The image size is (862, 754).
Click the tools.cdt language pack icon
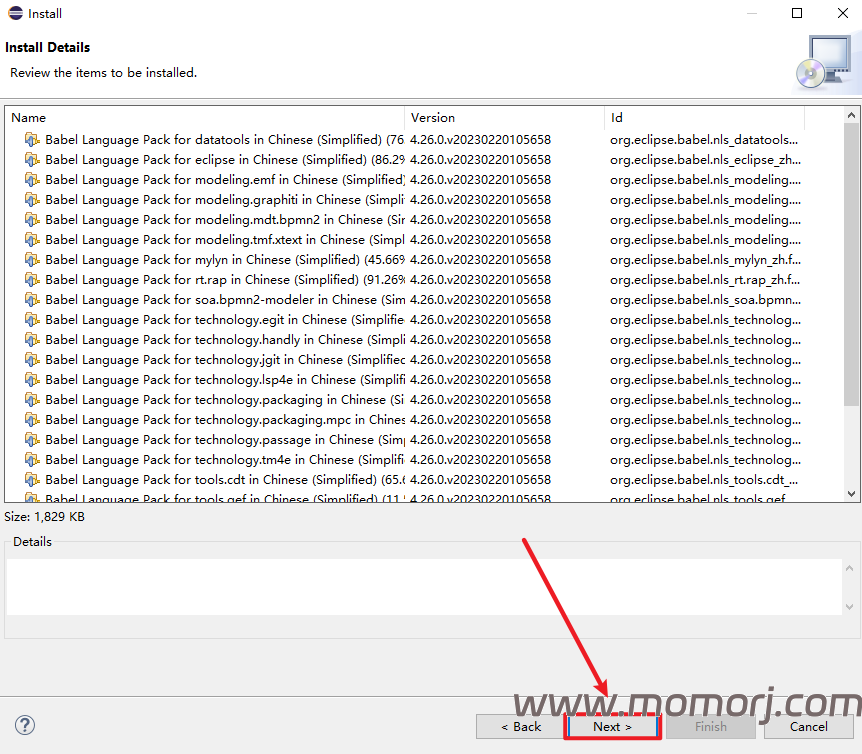[32, 480]
